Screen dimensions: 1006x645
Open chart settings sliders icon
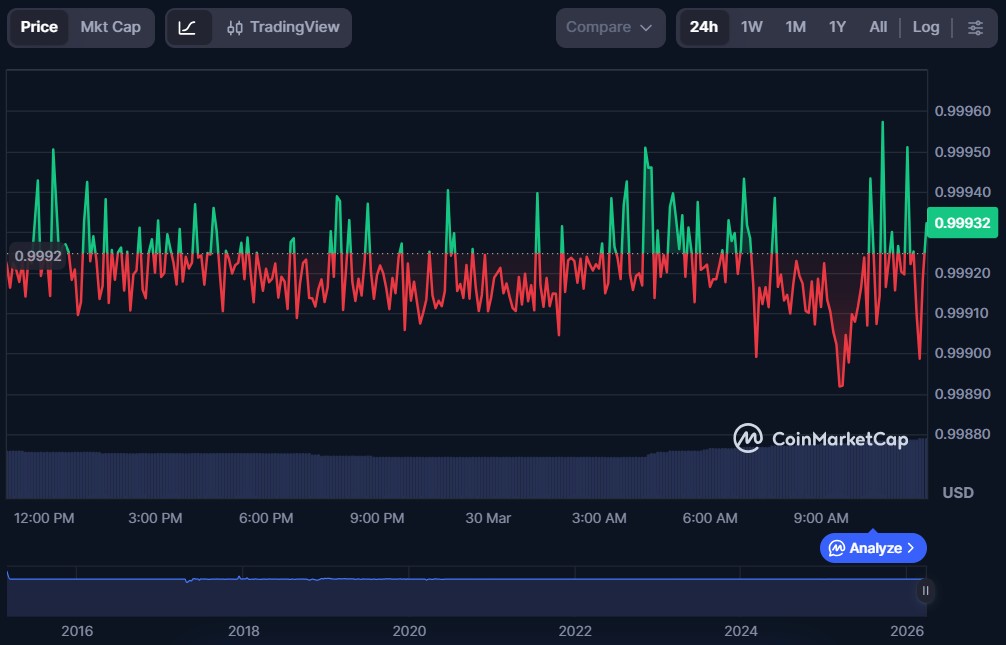[975, 27]
